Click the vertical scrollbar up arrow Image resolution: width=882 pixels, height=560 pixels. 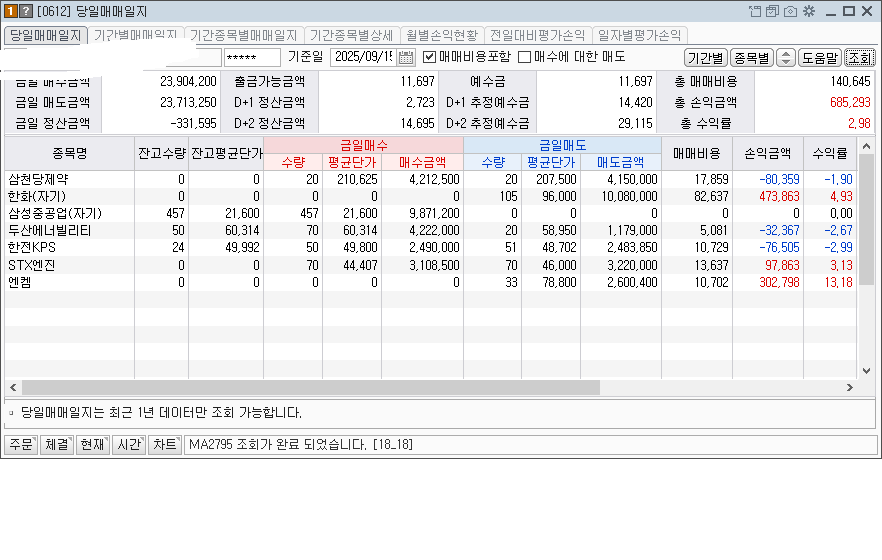tap(866, 146)
